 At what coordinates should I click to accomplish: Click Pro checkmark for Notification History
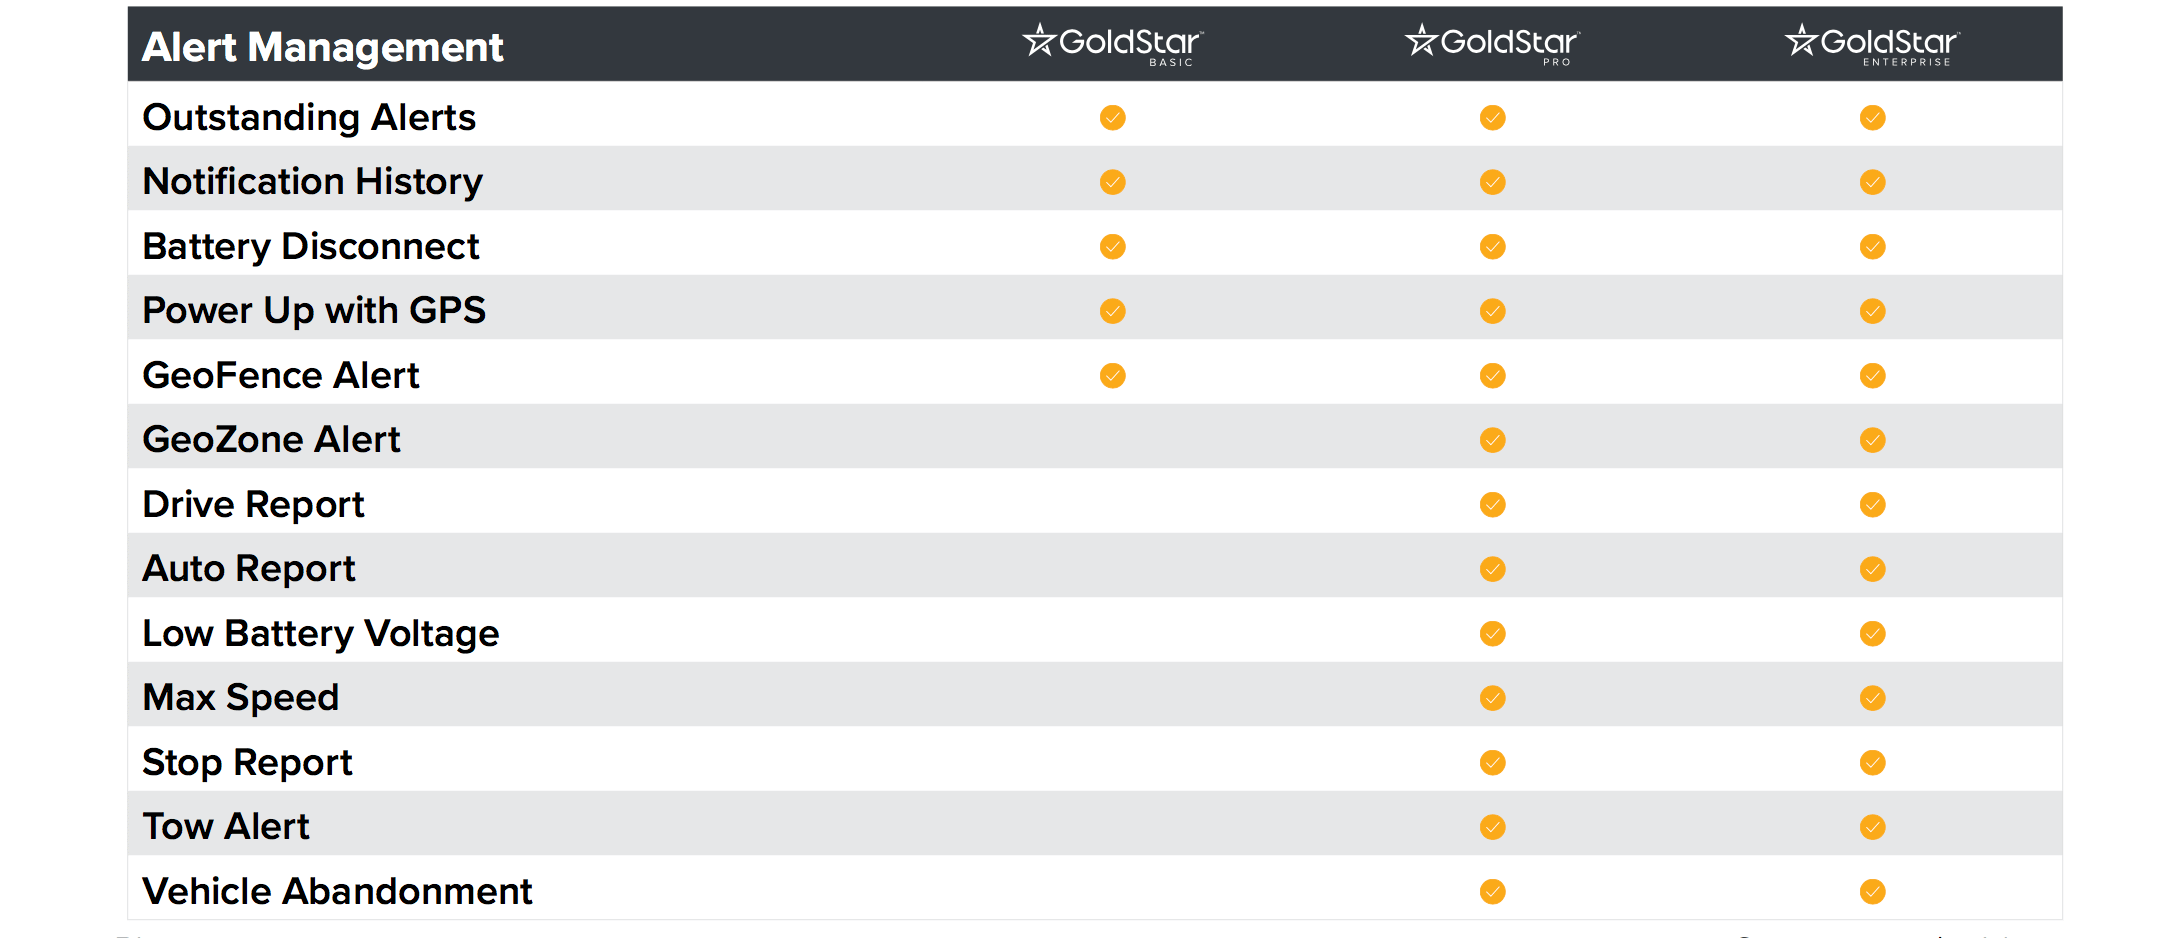tap(1493, 182)
